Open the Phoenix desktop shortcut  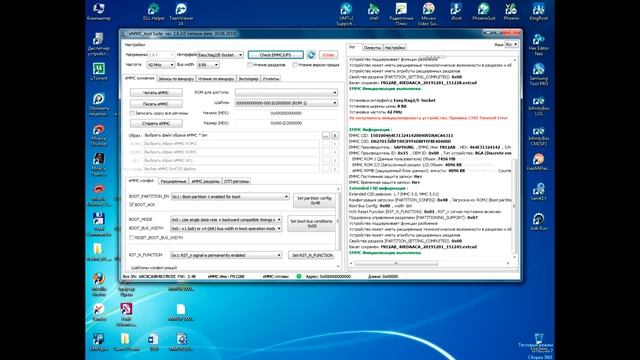(x=511, y=12)
